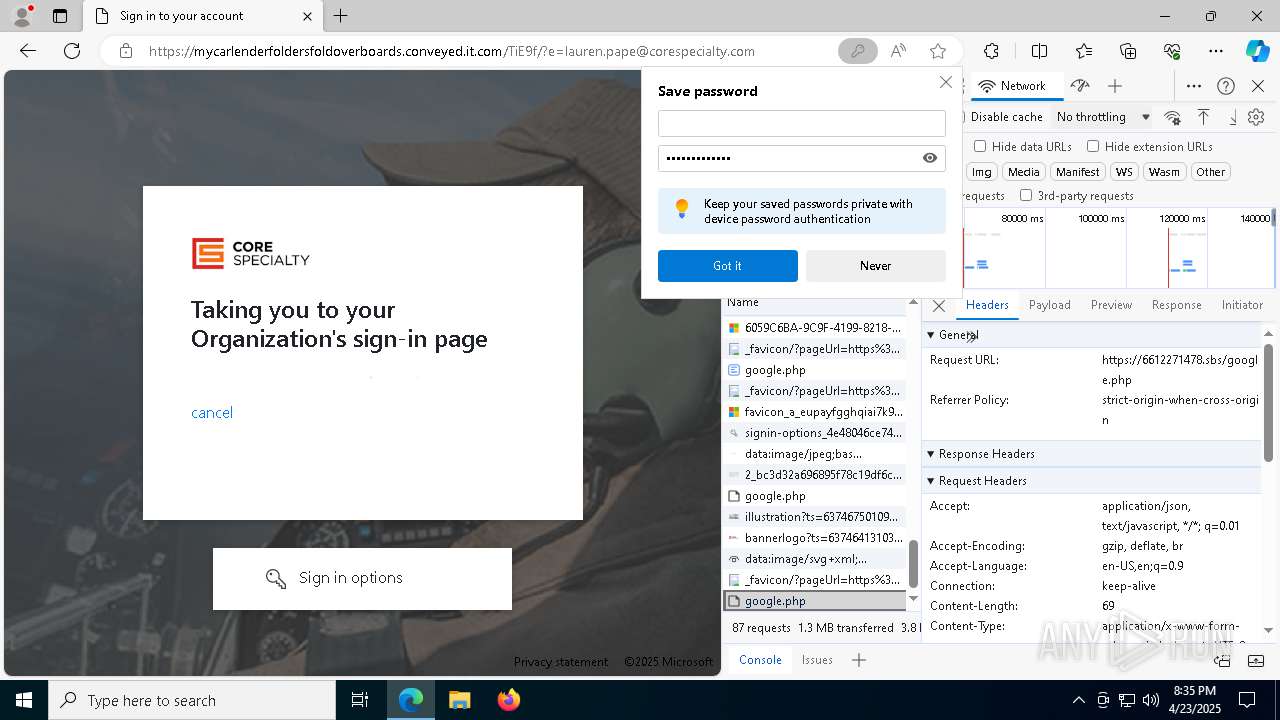Export HAR file with down arrow
1280x720 pixels.
coord(1232,117)
